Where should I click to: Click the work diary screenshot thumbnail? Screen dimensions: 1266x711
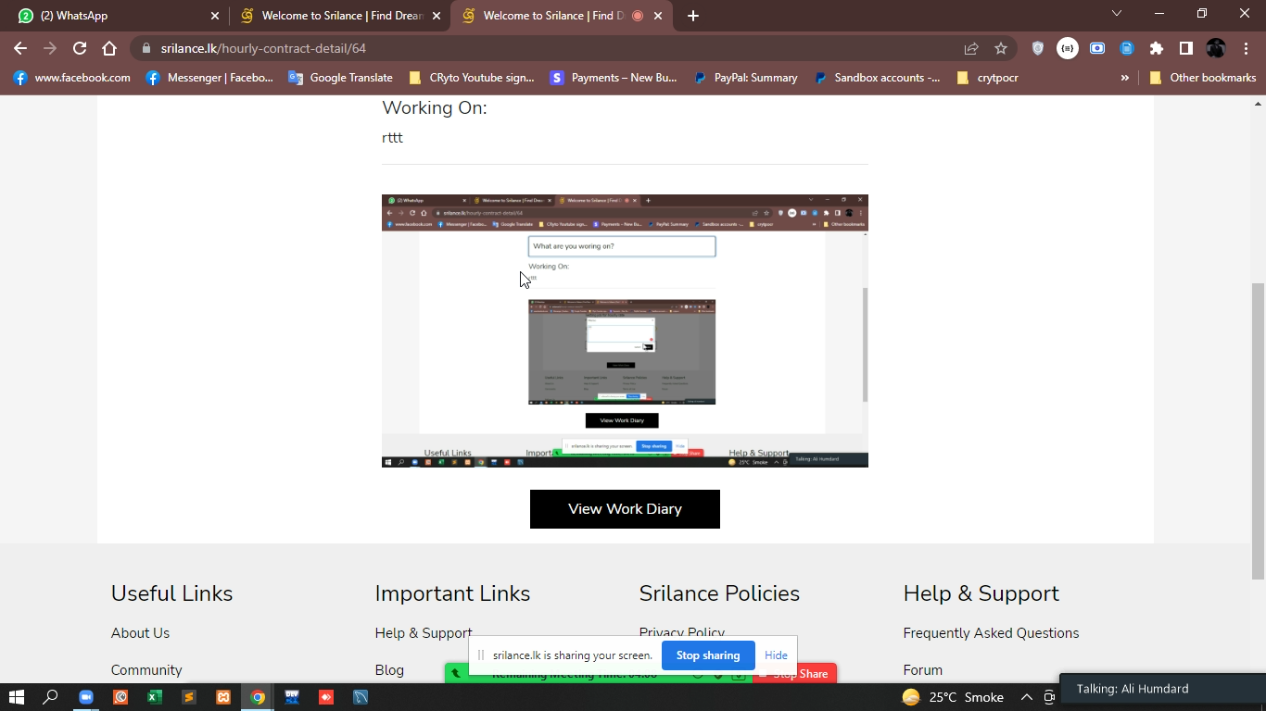tap(624, 331)
